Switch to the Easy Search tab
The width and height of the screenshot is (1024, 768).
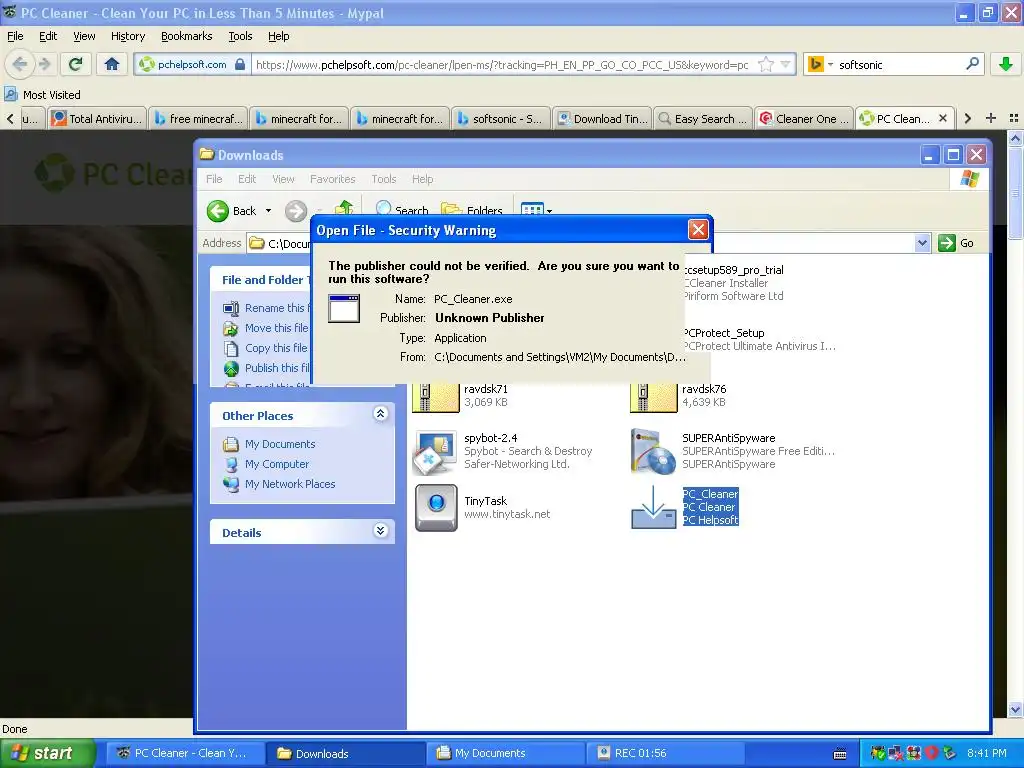(x=703, y=119)
